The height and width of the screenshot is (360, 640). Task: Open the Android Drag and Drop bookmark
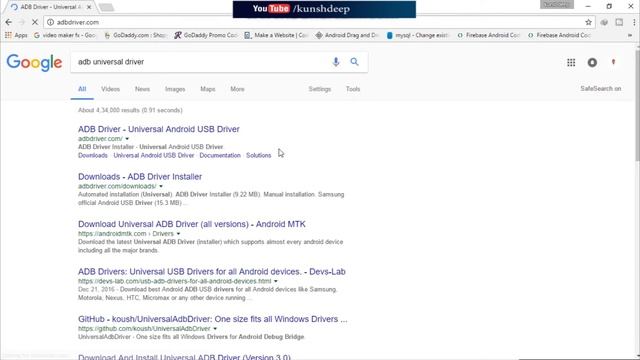point(347,36)
